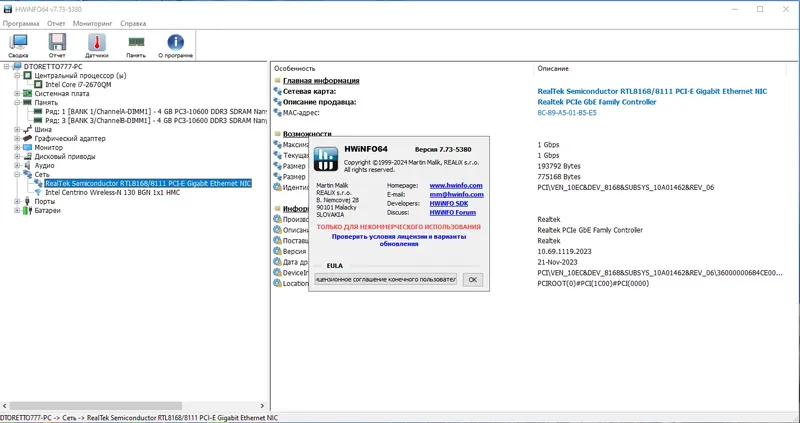The height and width of the screenshot is (423, 800).
Task: Click the Intel Core i7-2670QM CPU chip icon
Action: [38, 84]
